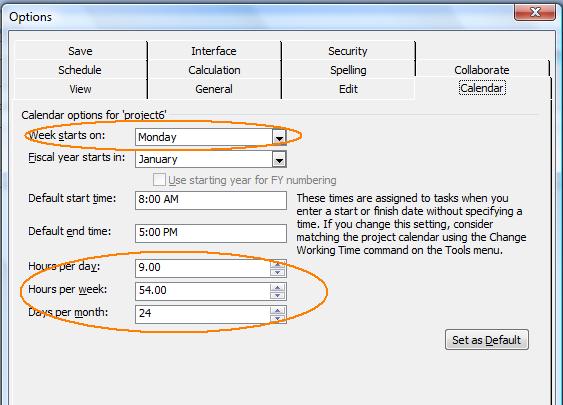This screenshot has width=563, height=405.
Task: Open the General tab
Action: click(214, 89)
